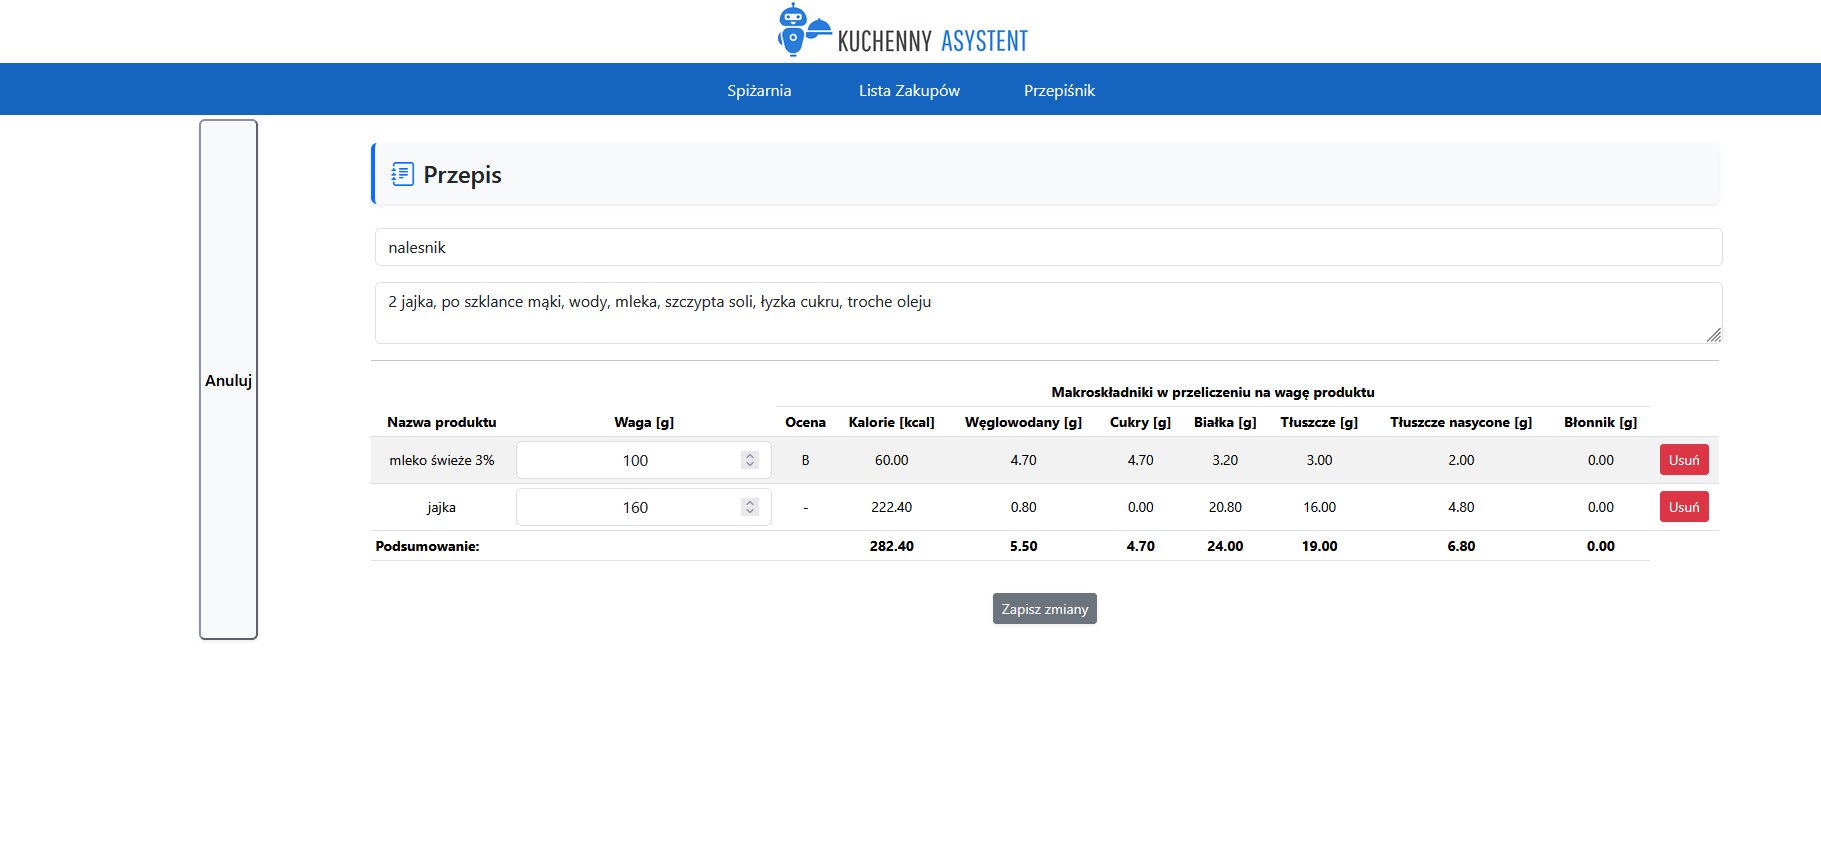The height and width of the screenshot is (868, 1821).
Task: Click the 'Błonnik [g]' column header
Action: [1600, 422]
